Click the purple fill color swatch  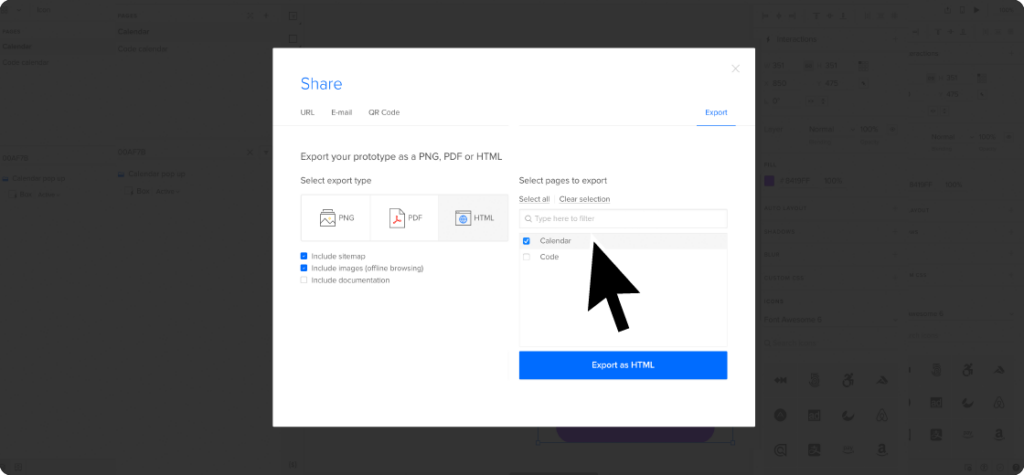pyautogui.click(x=769, y=180)
